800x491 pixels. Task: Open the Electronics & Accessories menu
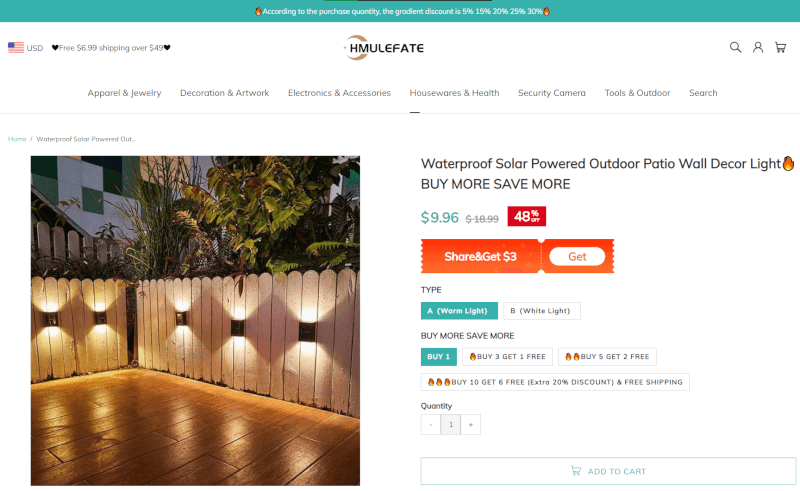(x=339, y=93)
